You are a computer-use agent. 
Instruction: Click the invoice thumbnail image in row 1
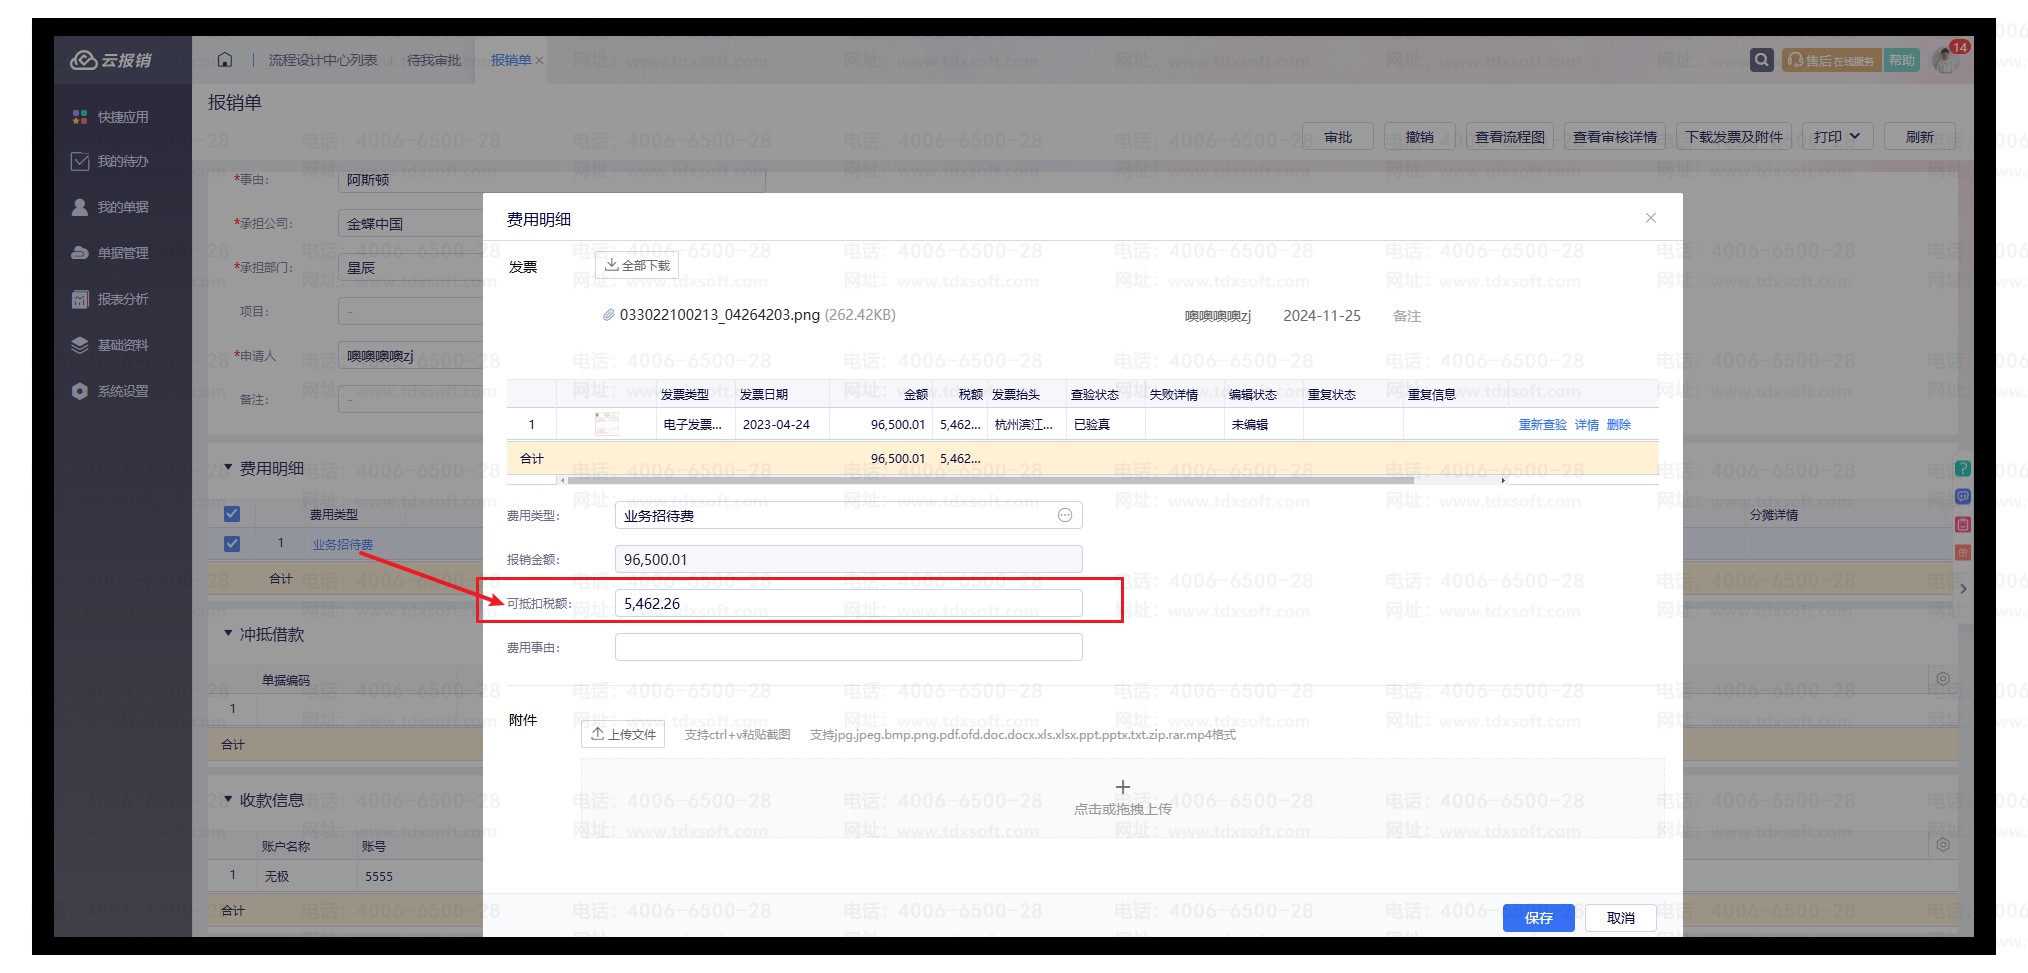tap(606, 424)
